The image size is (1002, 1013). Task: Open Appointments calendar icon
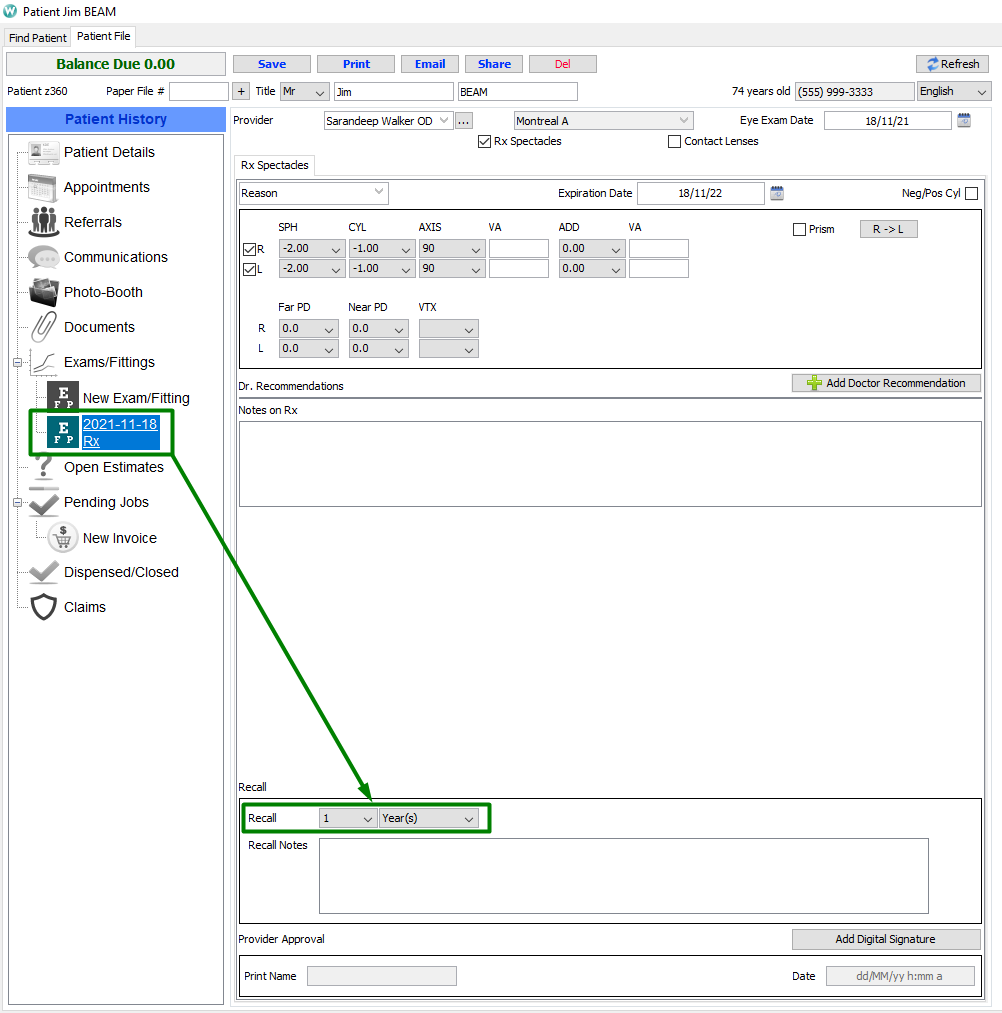pyautogui.click(x=44, y=187)
